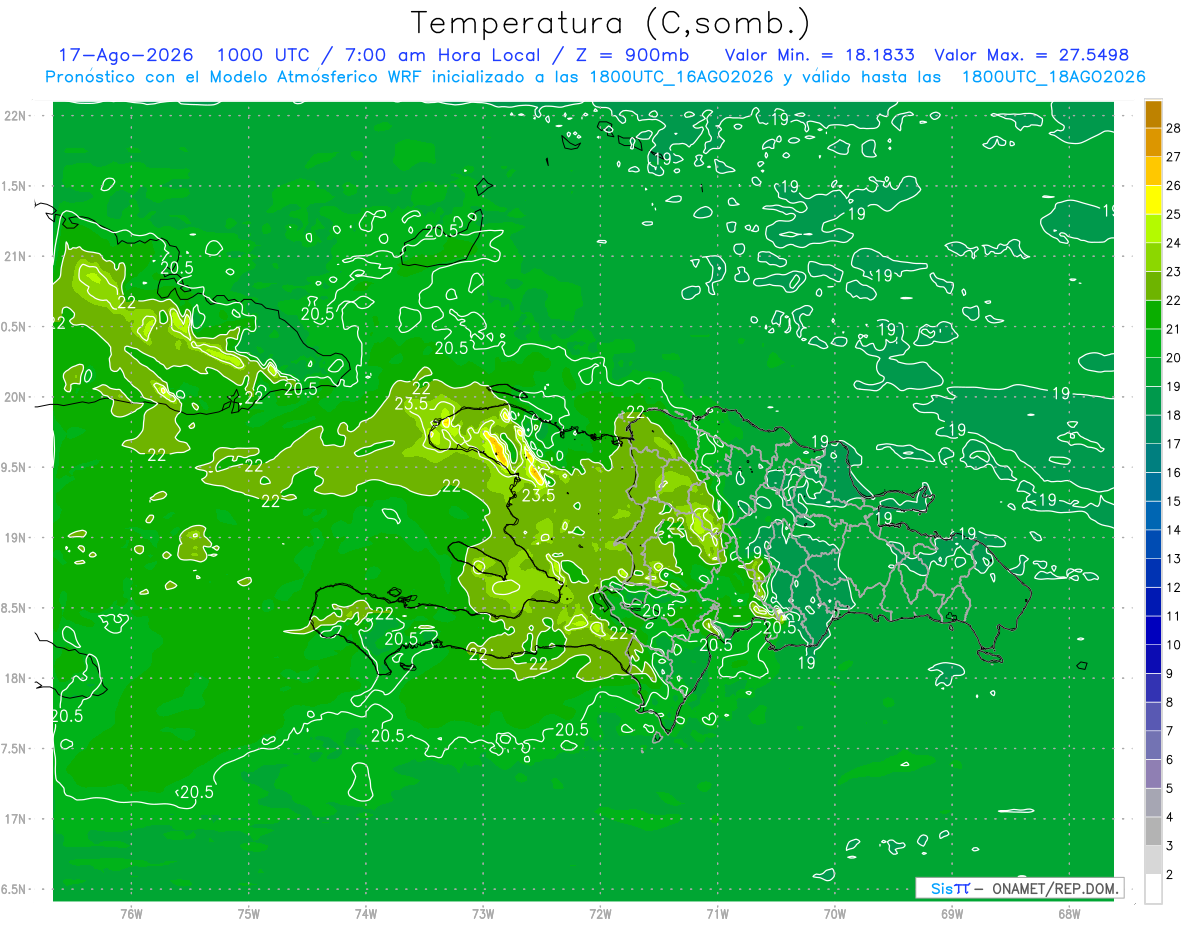1200x927 pixels.
Task: Click the orange color scale segment between 26 and 27
Action: point(1153,171)
